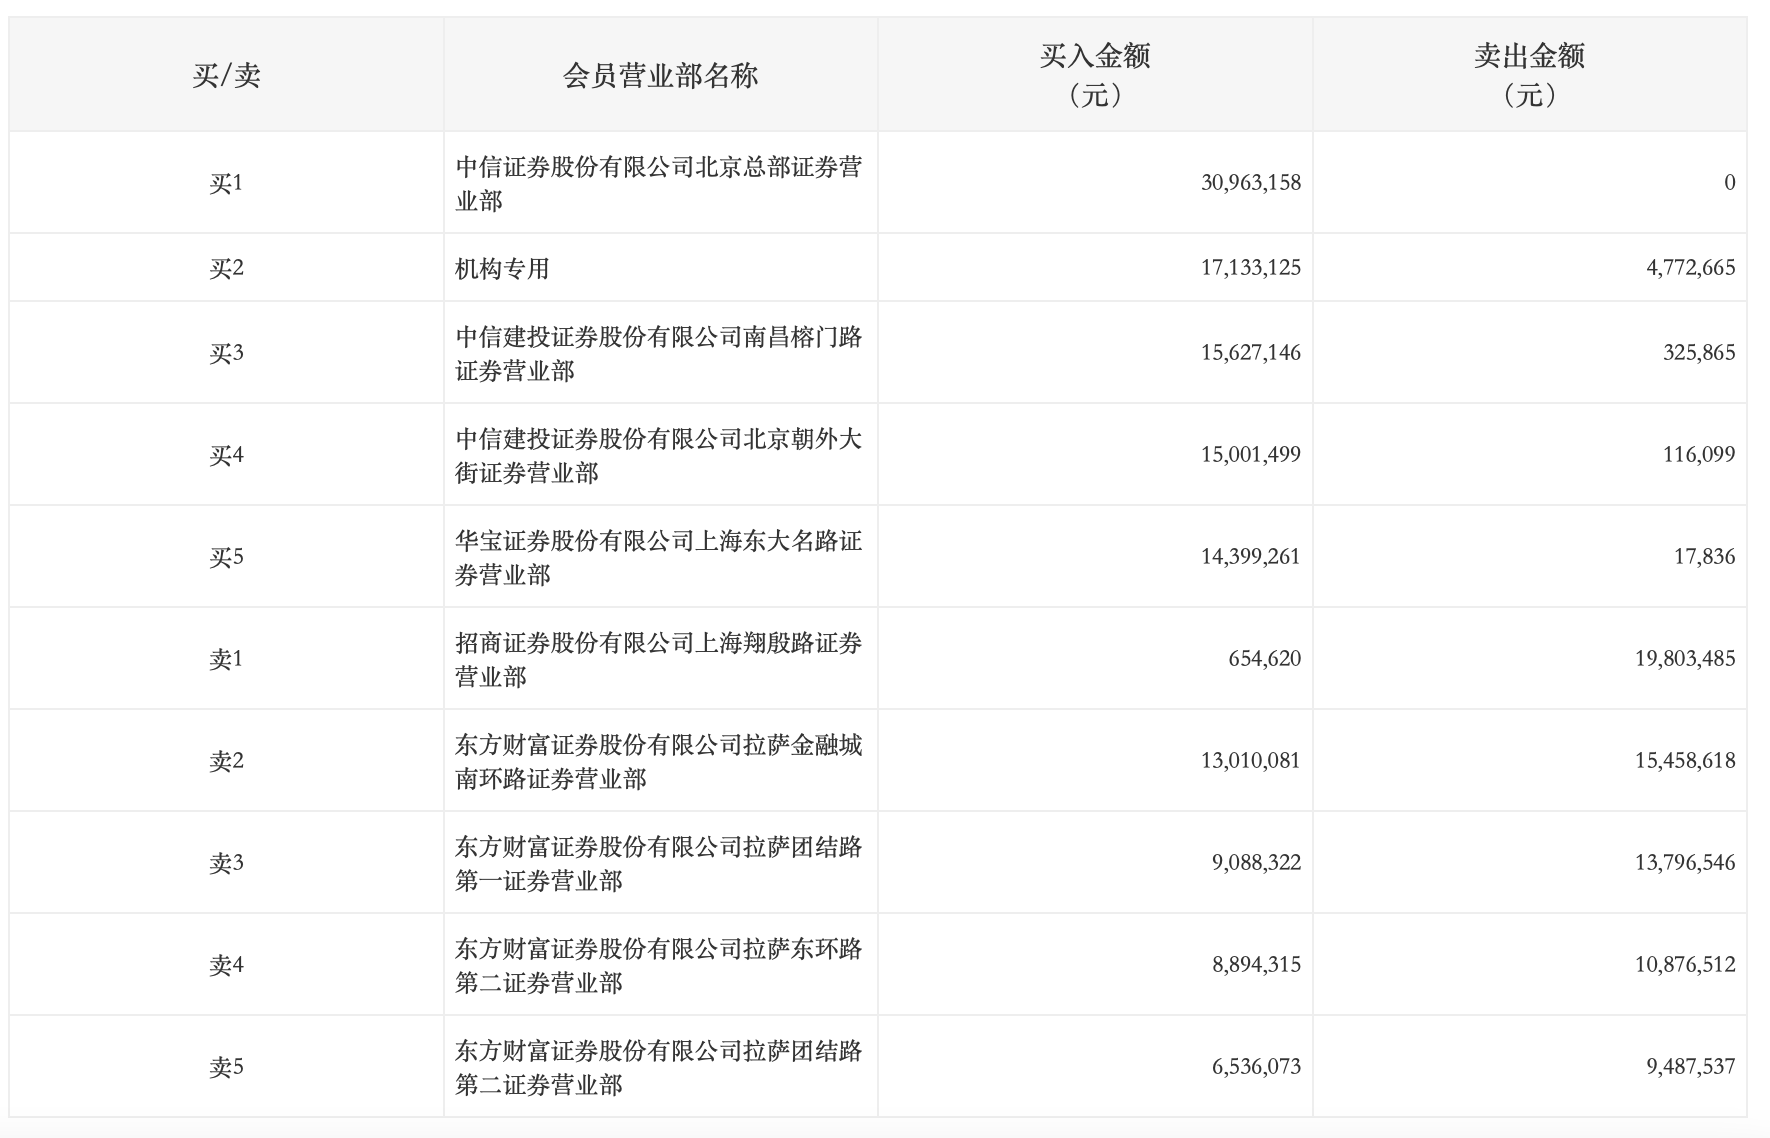Select the 卖1 row label

(x=226, y=659)
